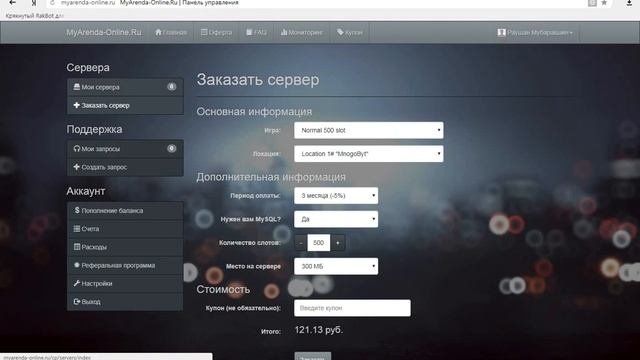Open the Нужен вам MySQL dropdown
The image size is (640, 360).
336,219
